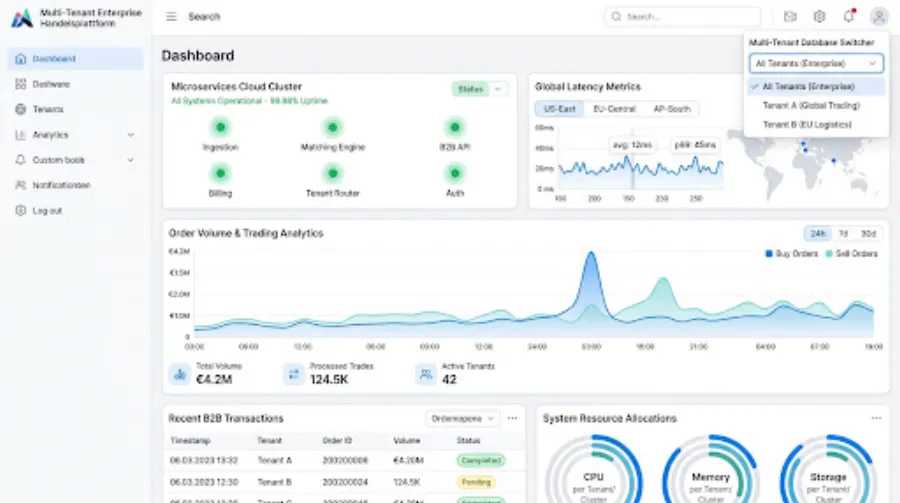Click the Pending status badge for Tenant B

[x=476, y=482]
